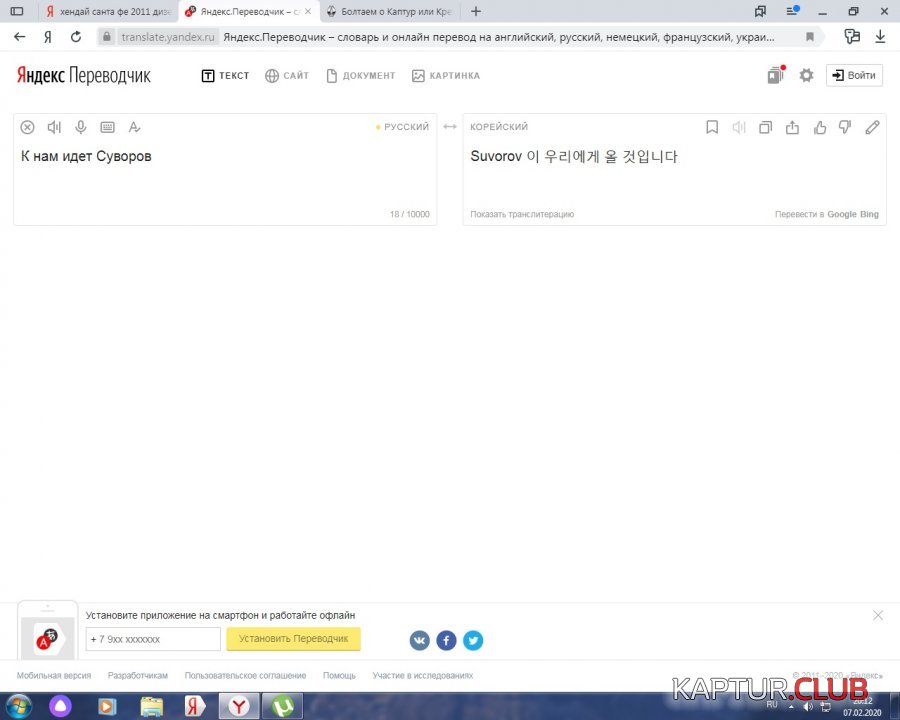
Task: Mark the translation as bad with thumbs down
Action: click(846, 127)
